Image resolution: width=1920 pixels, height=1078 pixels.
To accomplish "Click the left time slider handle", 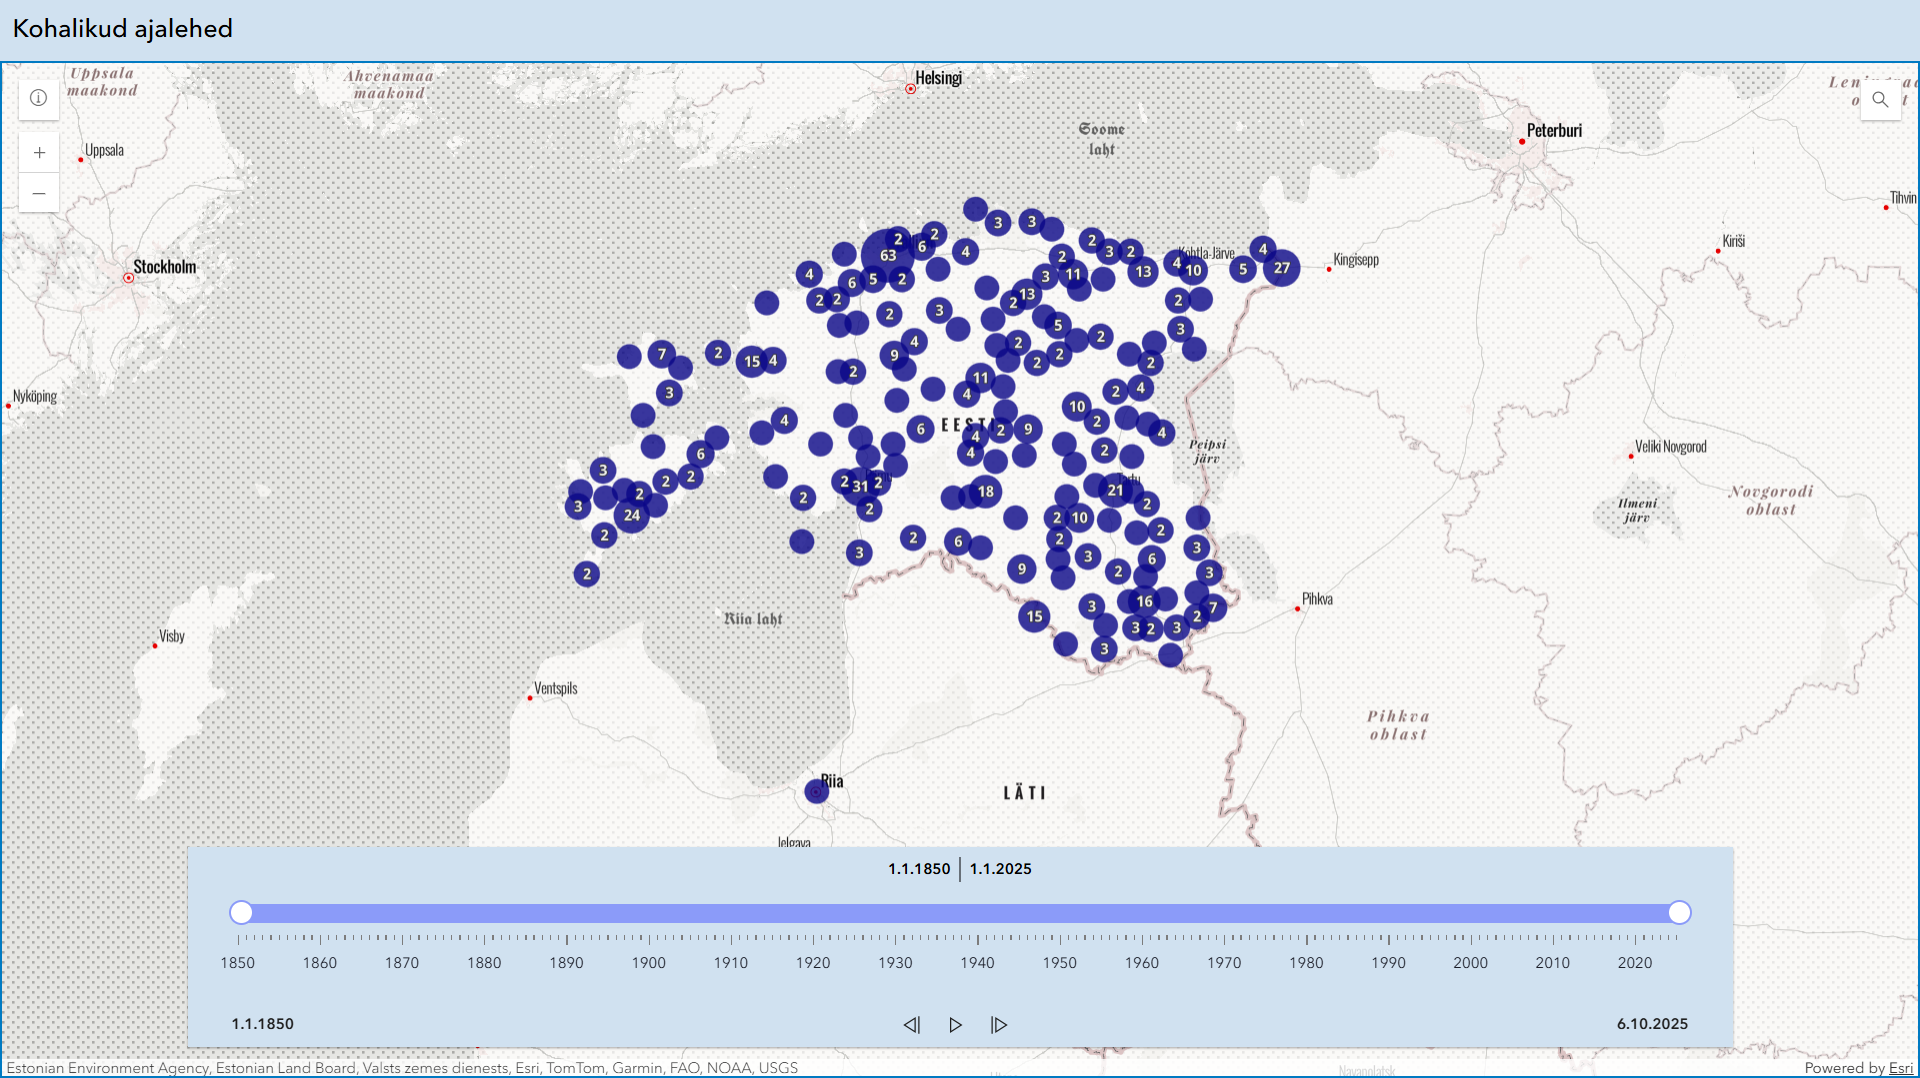I will pos(241,912).
